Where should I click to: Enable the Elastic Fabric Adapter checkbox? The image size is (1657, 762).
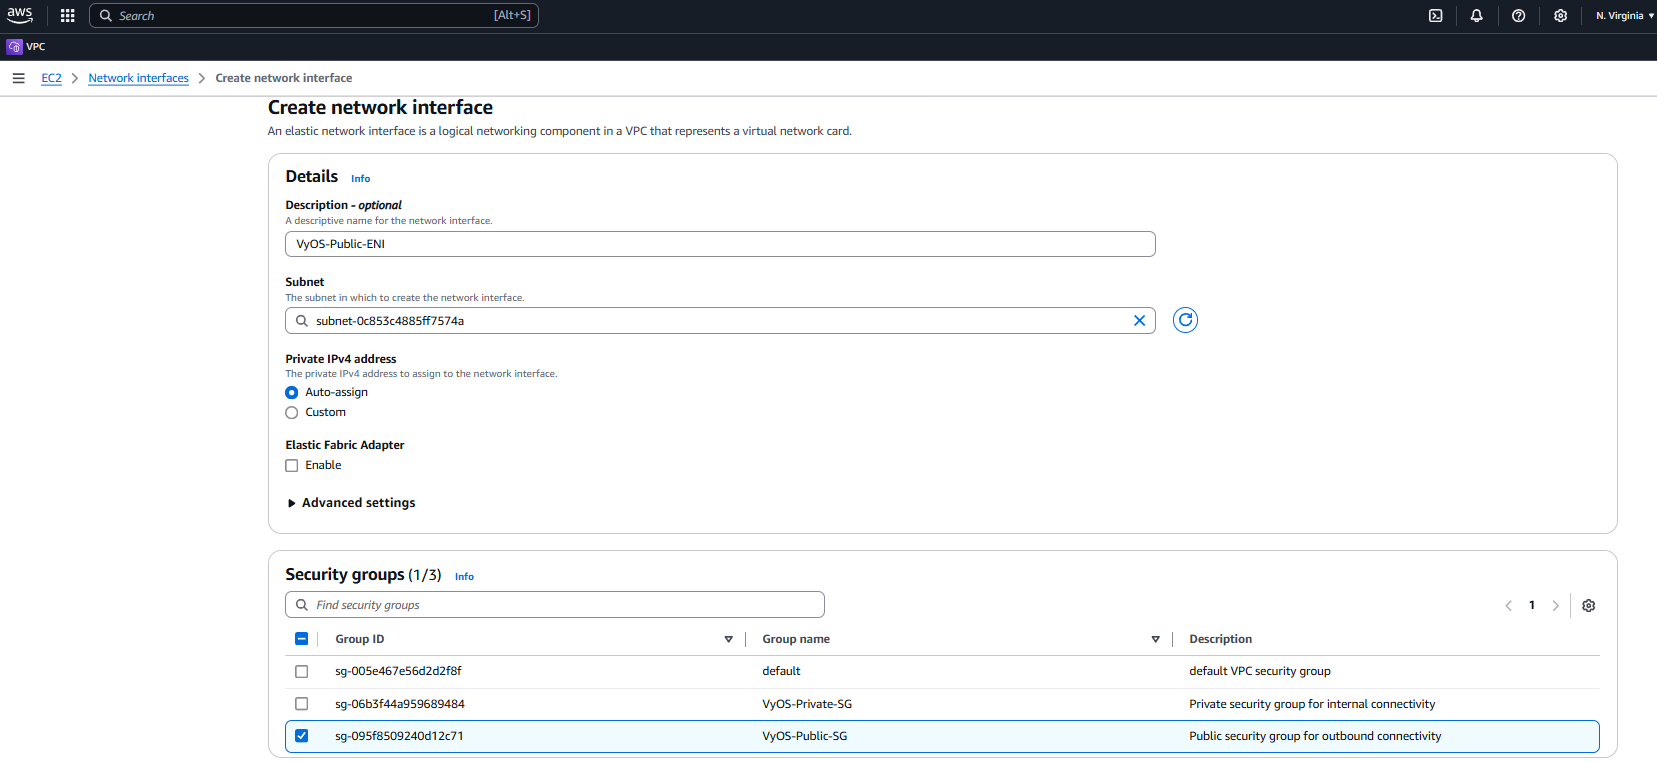point(292,466)
